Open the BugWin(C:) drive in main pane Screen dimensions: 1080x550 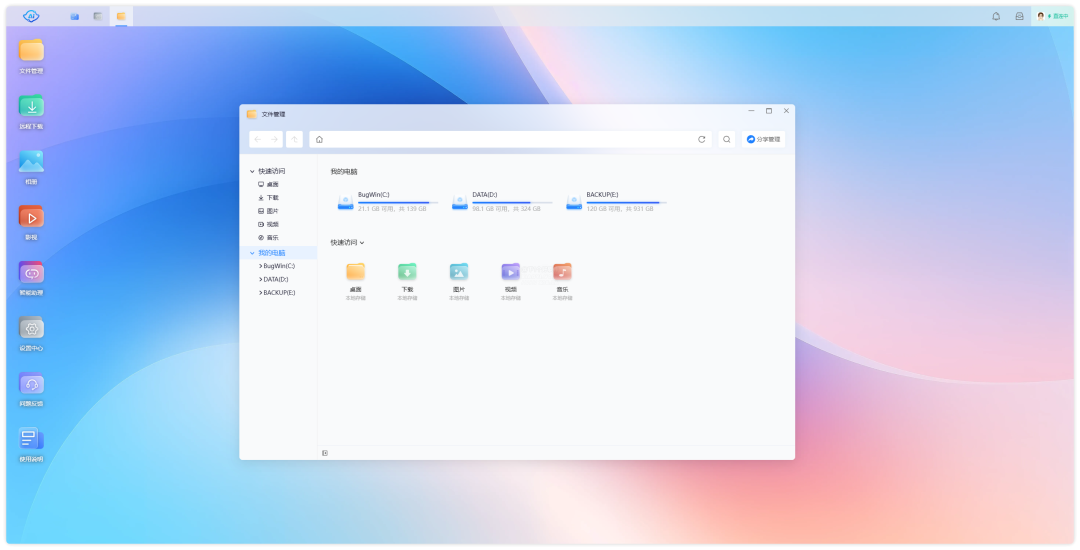click(387, 202)
